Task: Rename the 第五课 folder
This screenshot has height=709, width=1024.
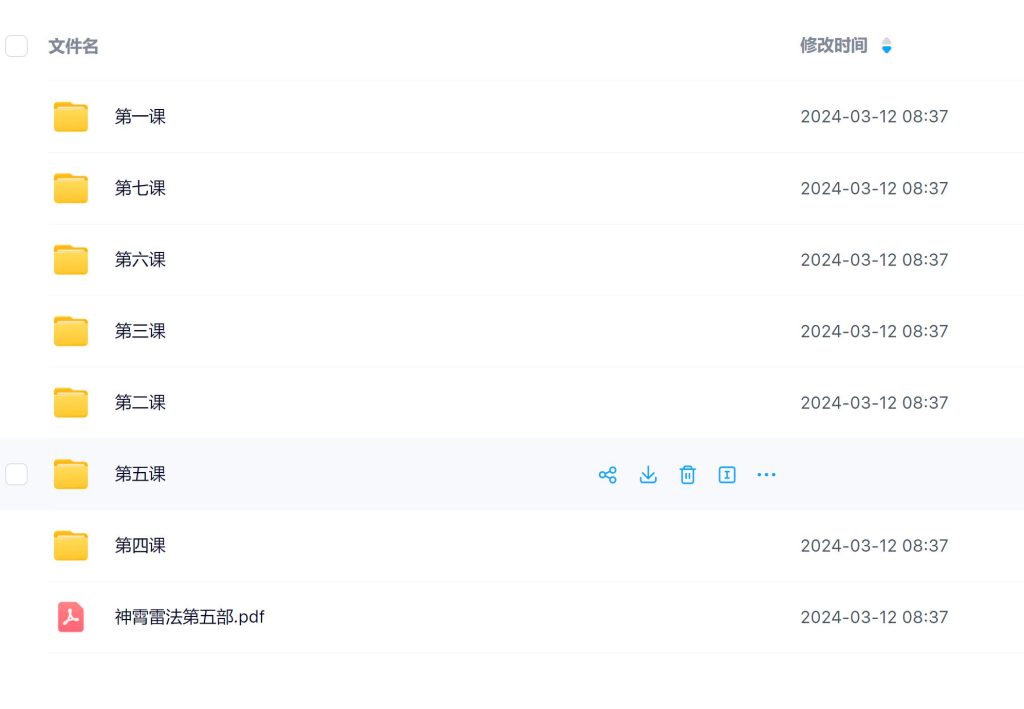Action: pos(727,474)
